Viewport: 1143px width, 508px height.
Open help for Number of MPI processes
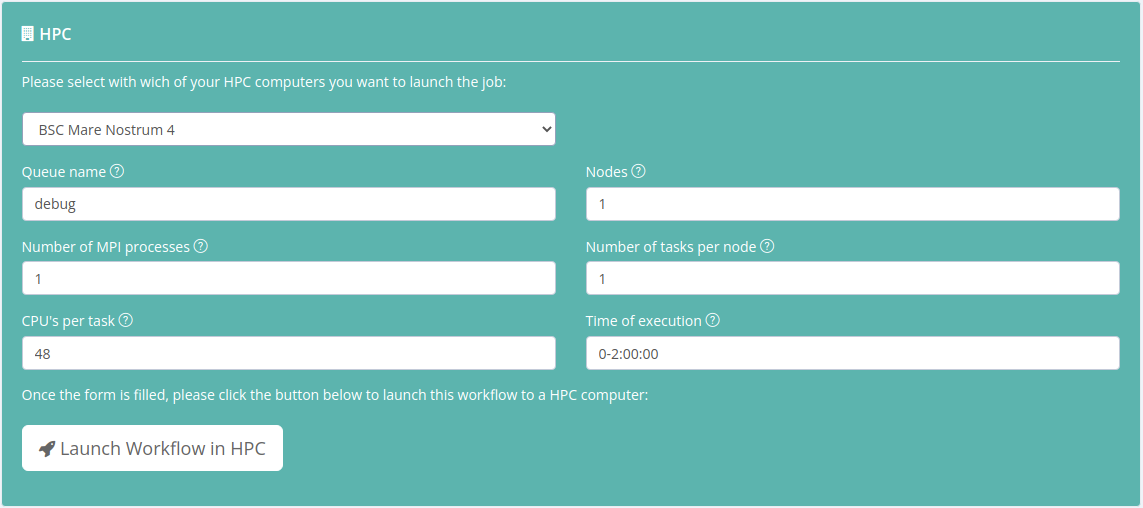[201, 246]
